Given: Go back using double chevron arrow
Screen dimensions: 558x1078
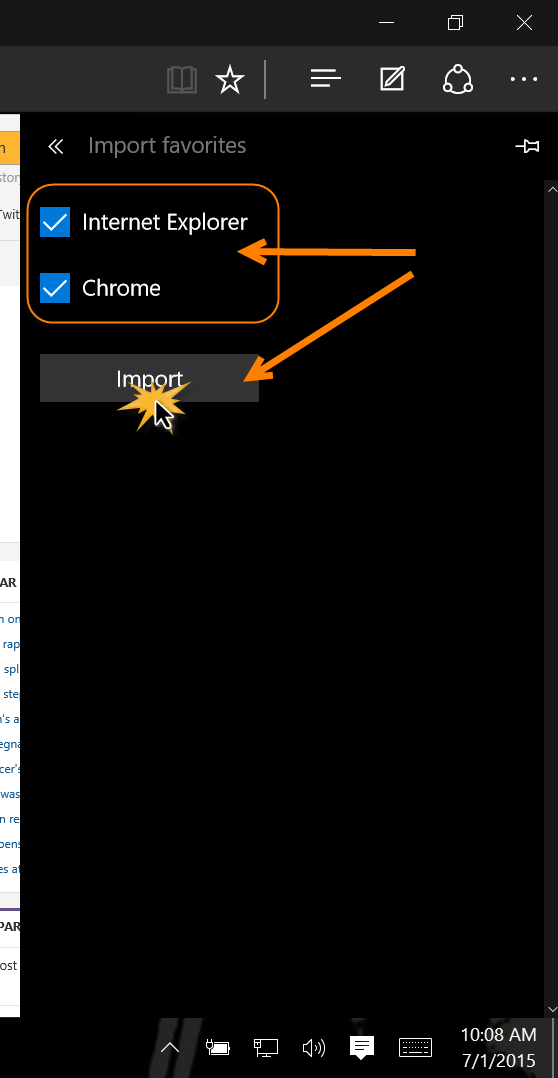Looking at the screenshot, I should 56,146.
